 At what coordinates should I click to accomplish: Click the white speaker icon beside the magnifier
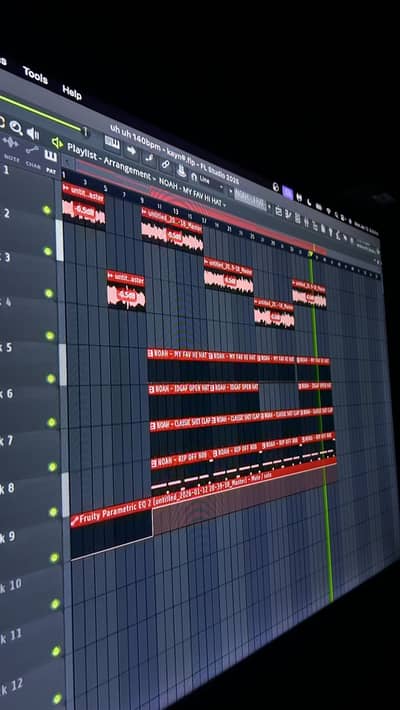click(33, 133)
